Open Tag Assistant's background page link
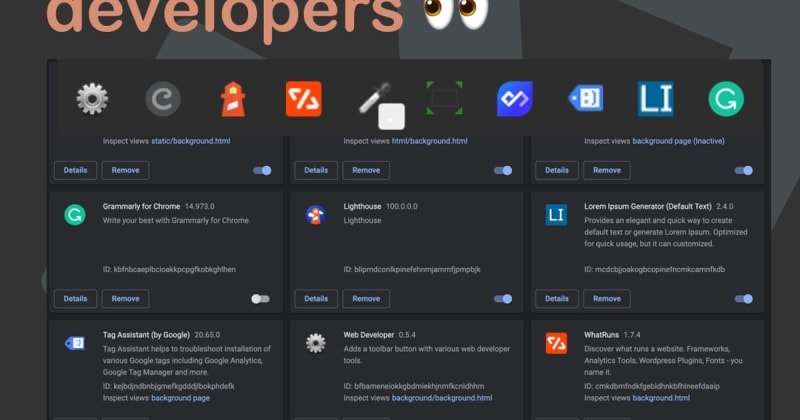The width and height of the screenshot is (800, 420). tap(180, 398)
